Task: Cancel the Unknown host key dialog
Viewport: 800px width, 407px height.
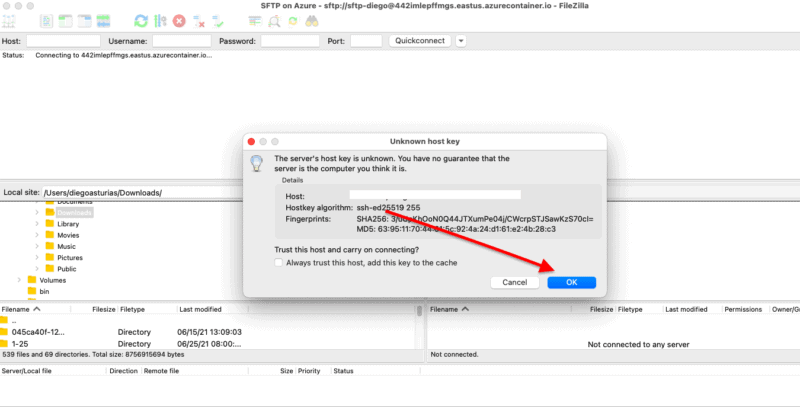Action: pyautogui.click(x=514, y=282)
